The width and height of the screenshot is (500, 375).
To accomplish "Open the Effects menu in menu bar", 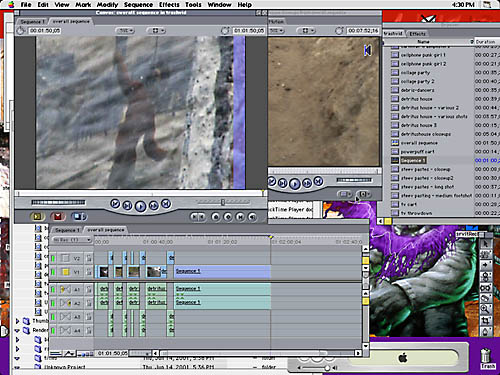I will [169, 5].
